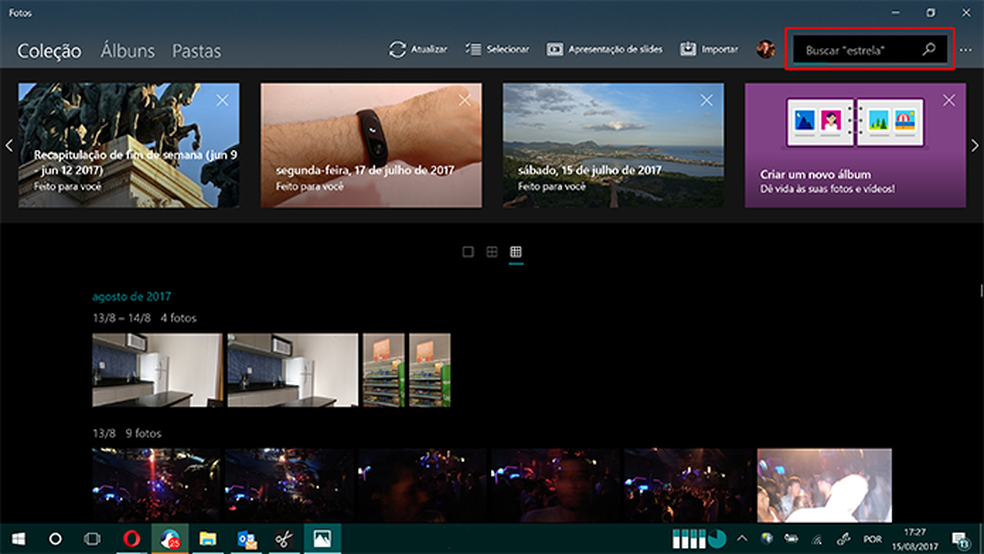Dismiss the segunda-feira, 17 de julho card
984x554 pixels.
464,100
